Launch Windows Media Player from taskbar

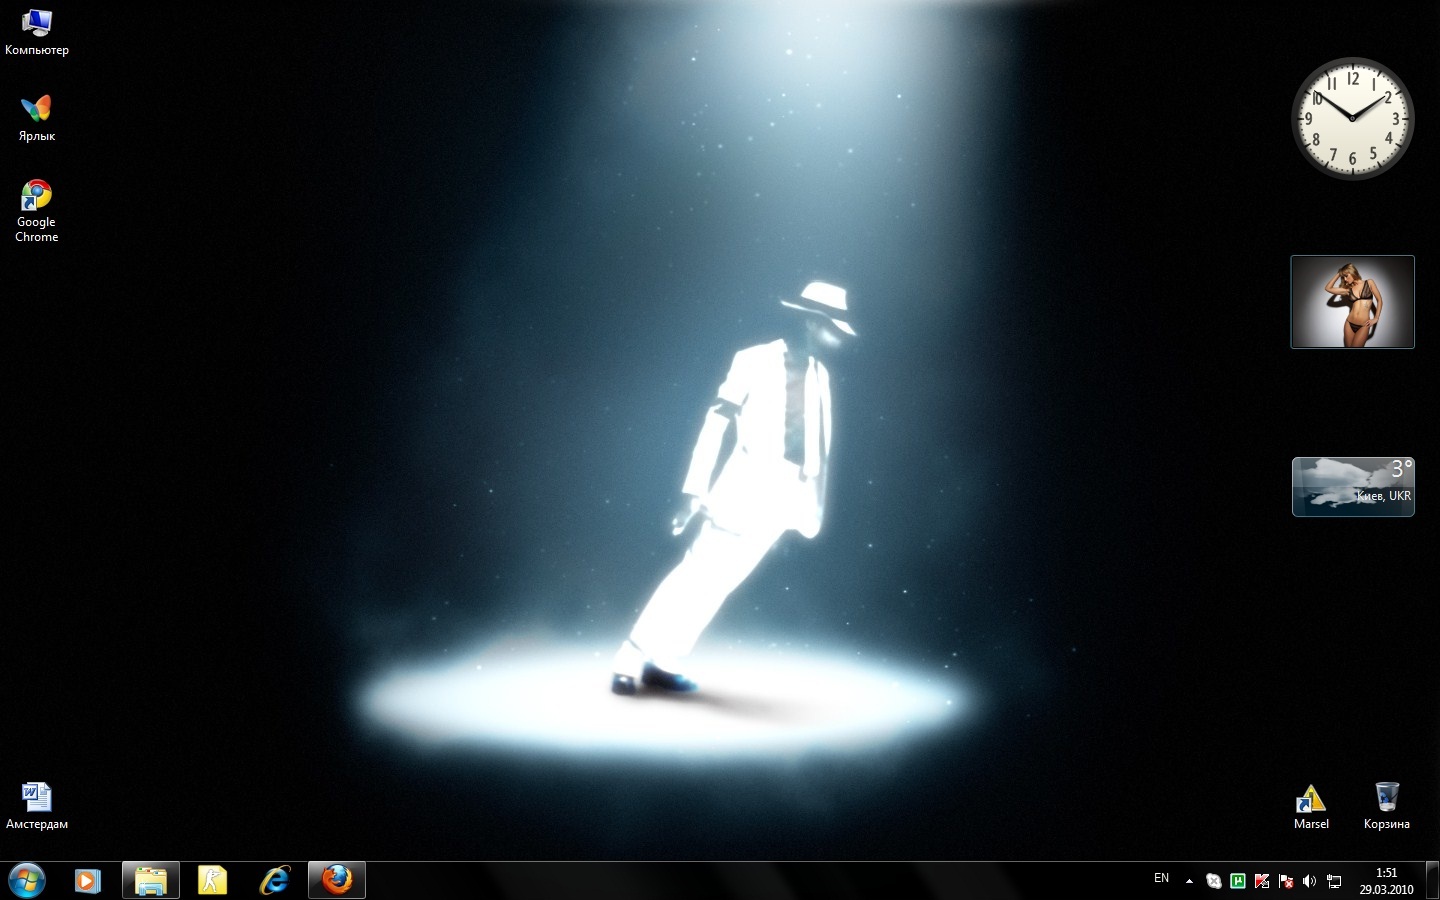(x=88, y=880)
